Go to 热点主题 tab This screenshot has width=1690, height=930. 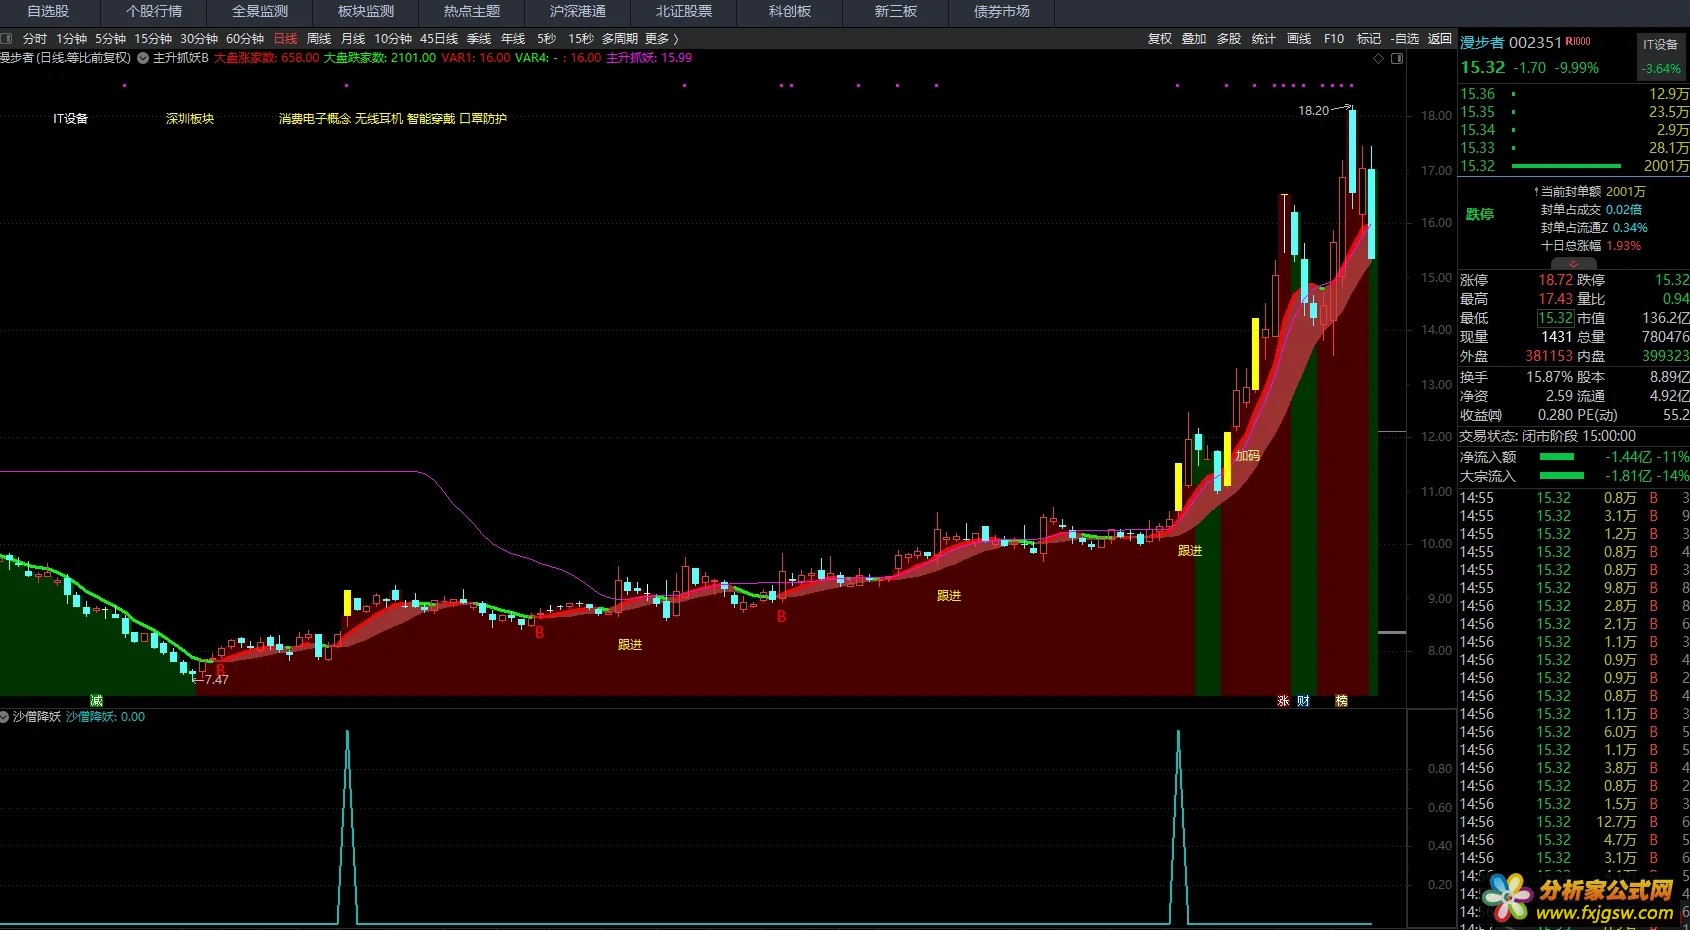tap(472, 12)
